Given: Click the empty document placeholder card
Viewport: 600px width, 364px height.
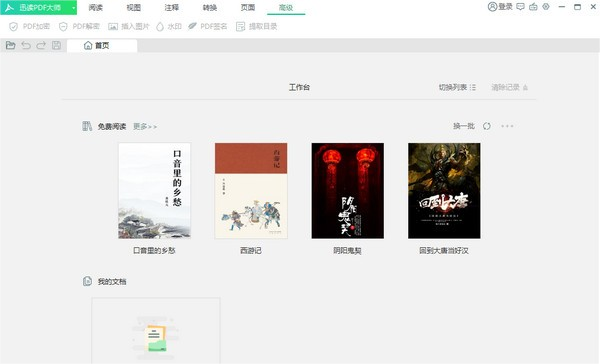Looking at the screenshot, I should 156,331.
